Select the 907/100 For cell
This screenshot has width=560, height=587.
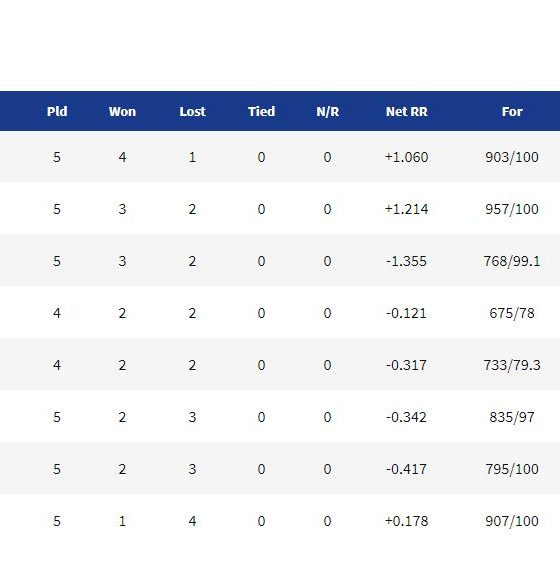click(512, 521)
